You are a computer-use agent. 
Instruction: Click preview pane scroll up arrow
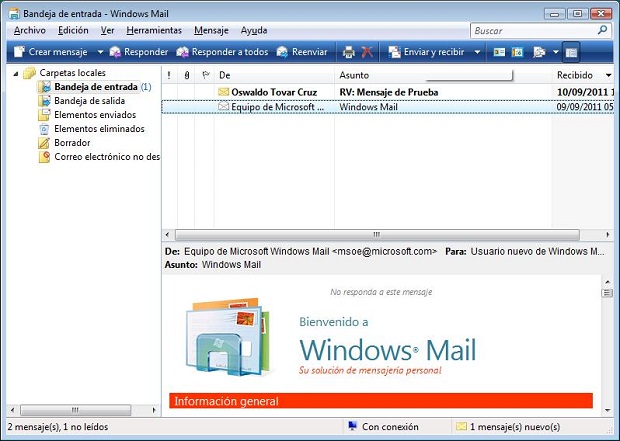607,282
